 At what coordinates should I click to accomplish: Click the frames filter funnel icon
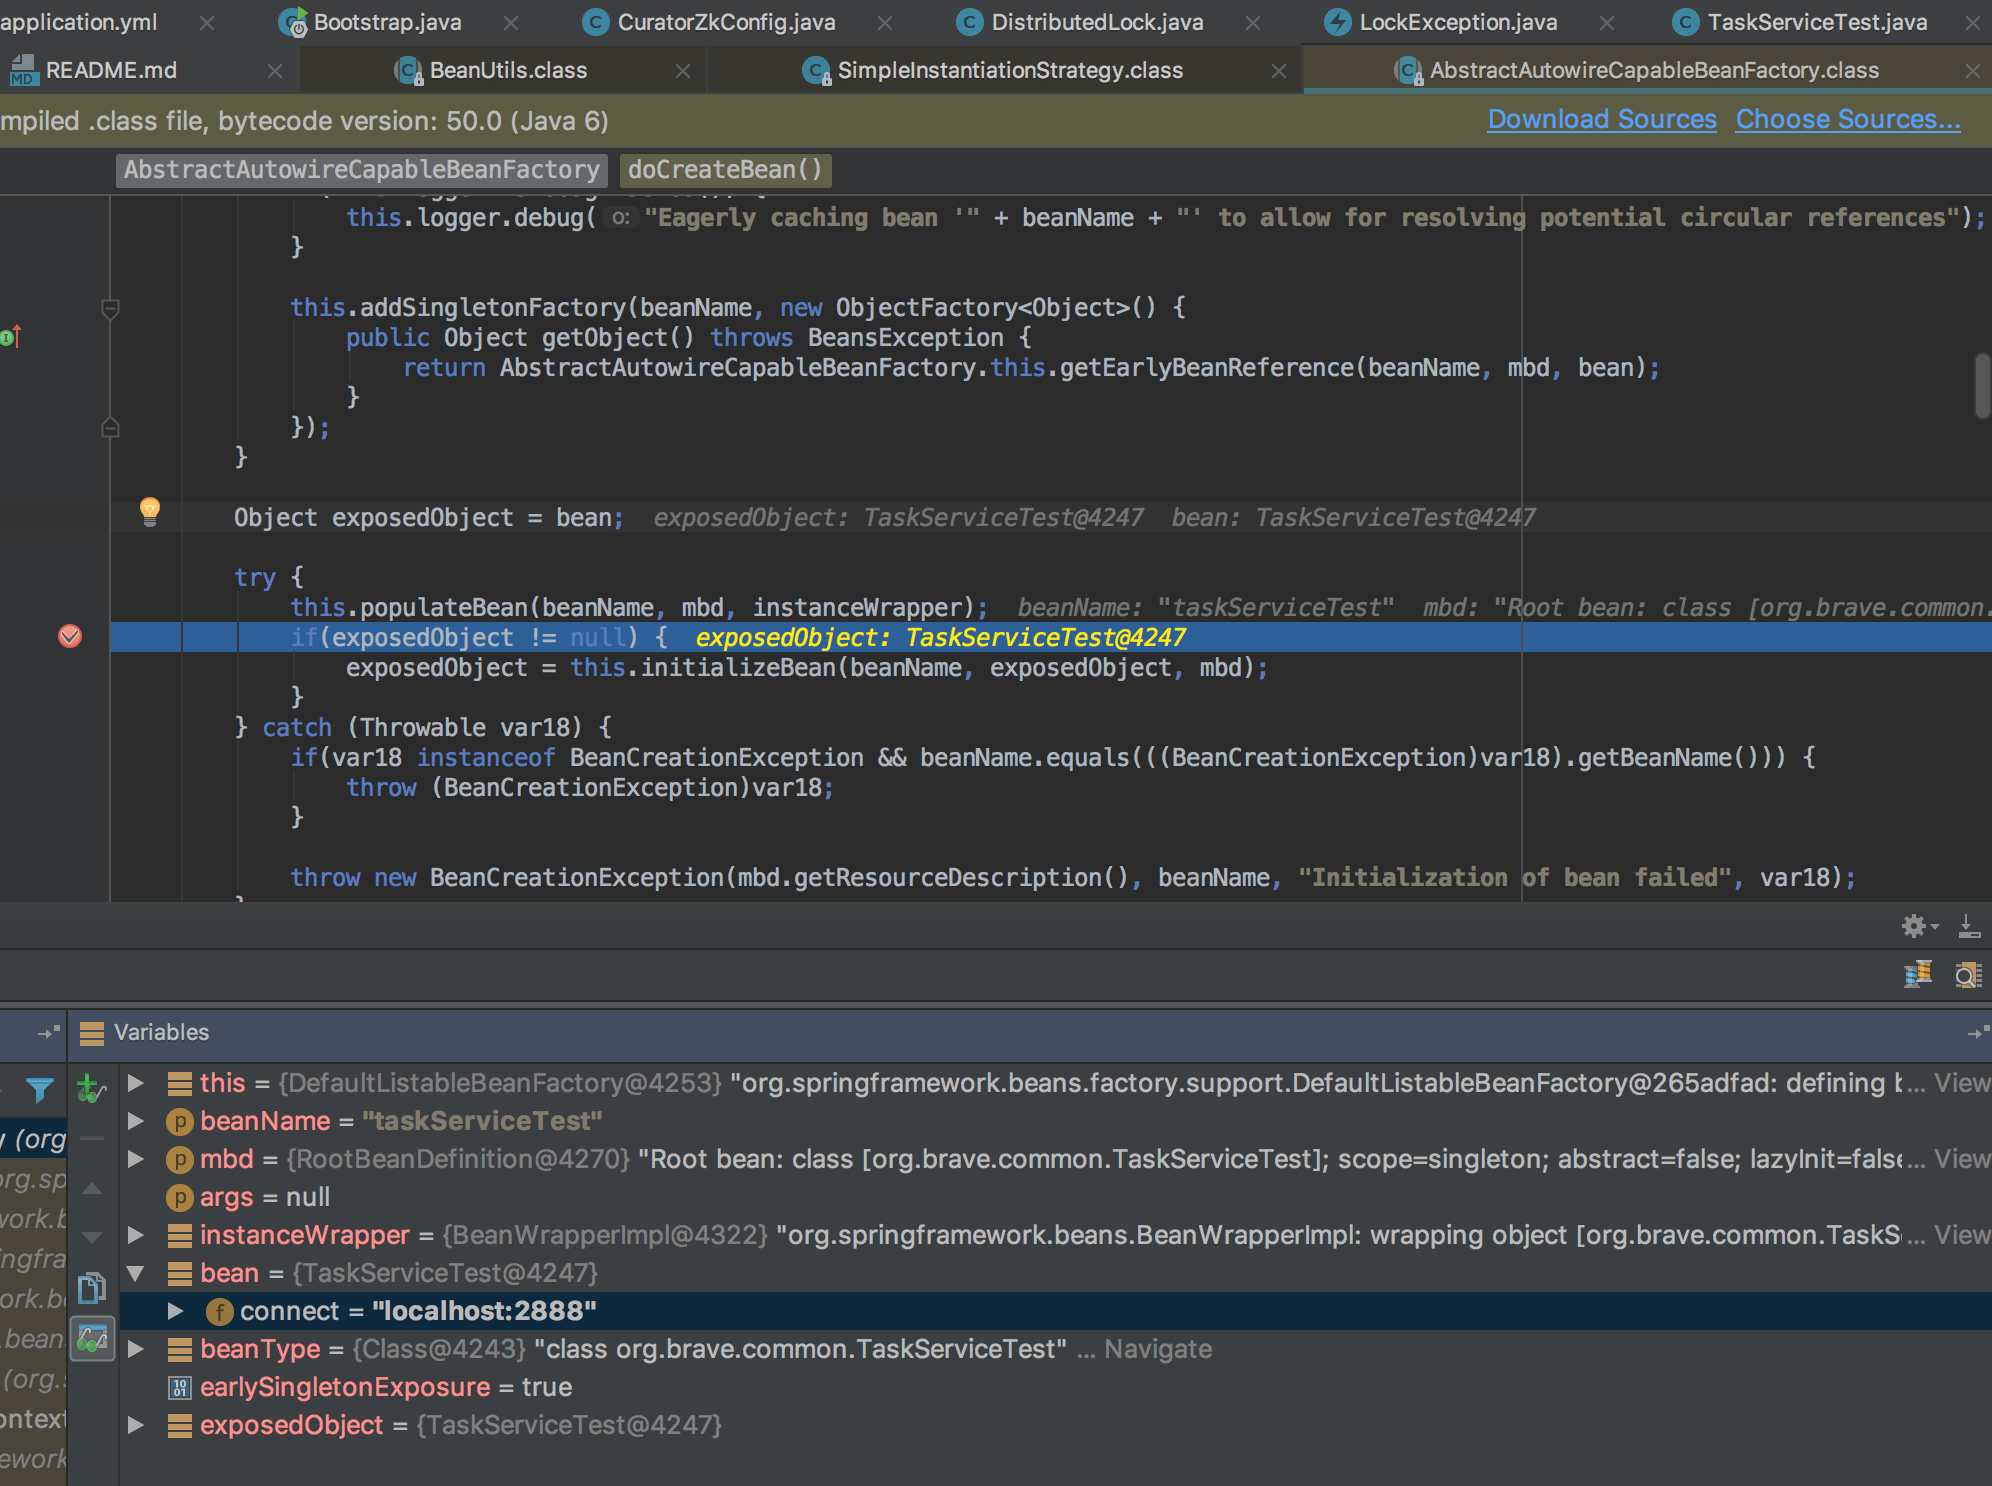pos(40,1090)
